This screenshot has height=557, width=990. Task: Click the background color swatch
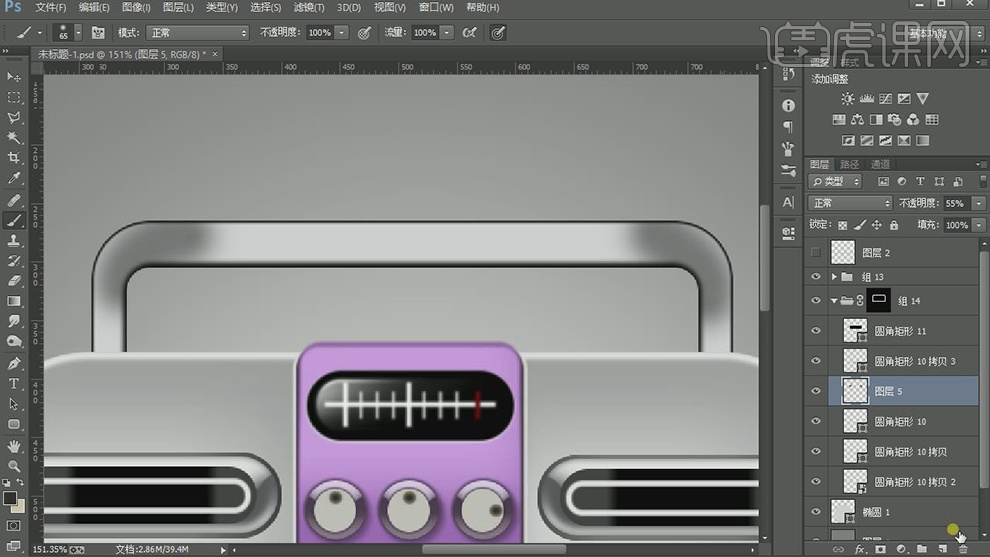tap(18, 506)
